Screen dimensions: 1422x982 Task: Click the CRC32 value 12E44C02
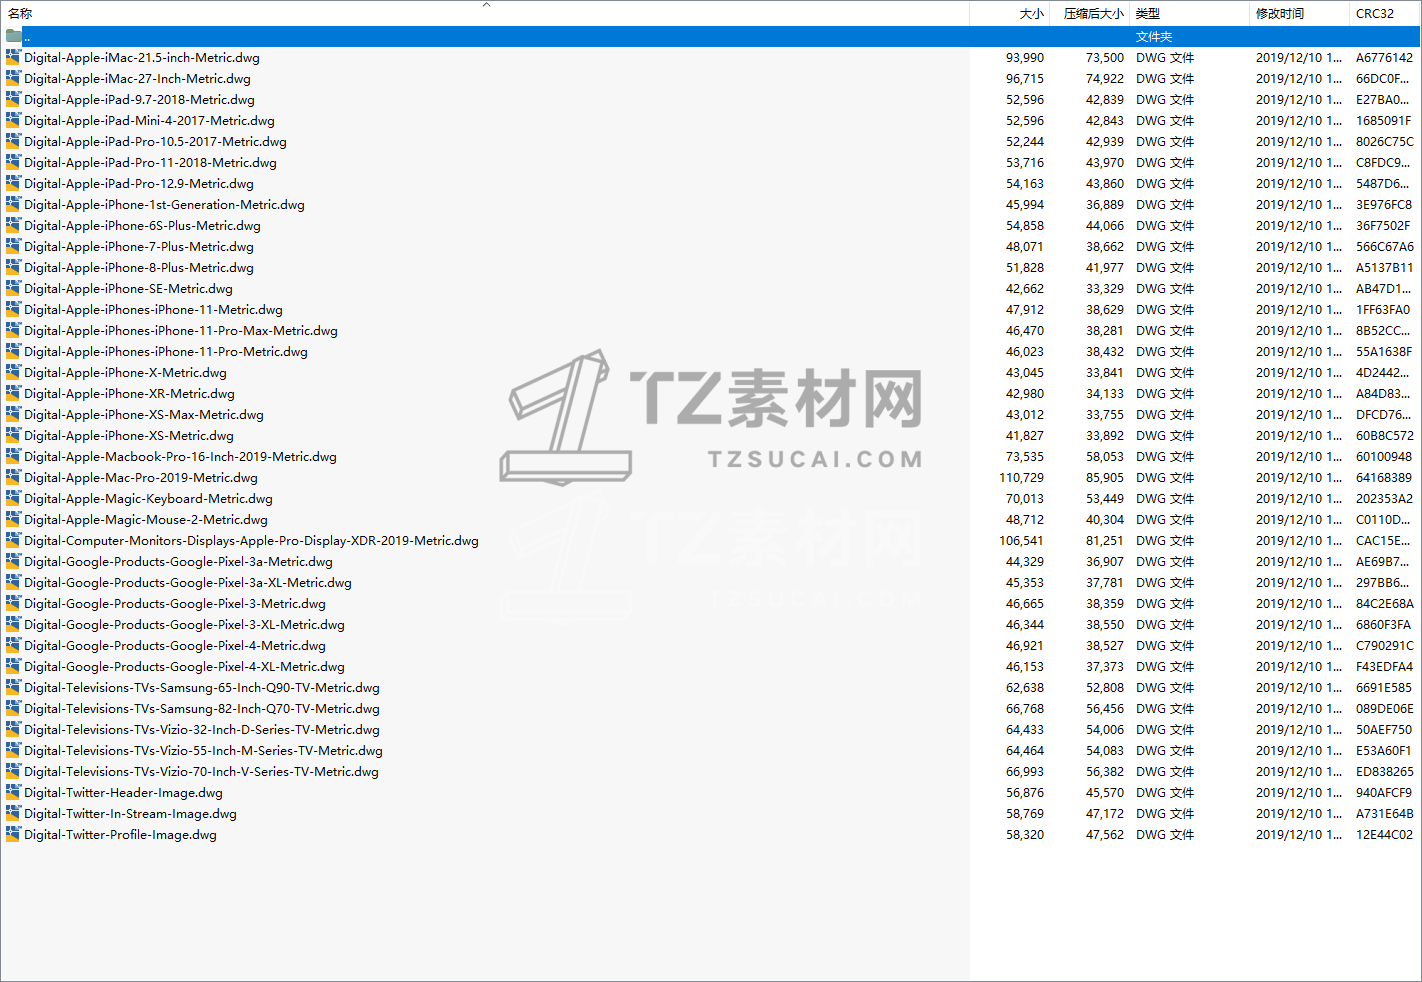pyautogui.click(x=1385, y=835)
